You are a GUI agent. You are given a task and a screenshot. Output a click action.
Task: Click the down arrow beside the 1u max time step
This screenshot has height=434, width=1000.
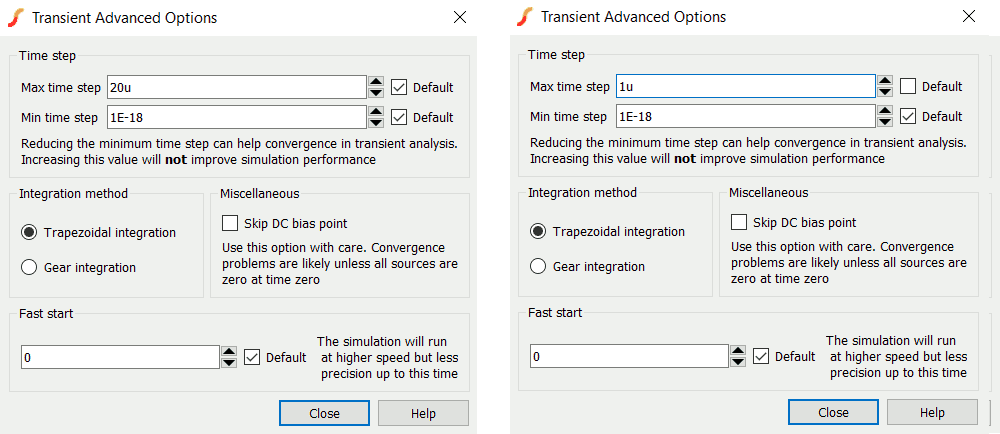[885, 93]
